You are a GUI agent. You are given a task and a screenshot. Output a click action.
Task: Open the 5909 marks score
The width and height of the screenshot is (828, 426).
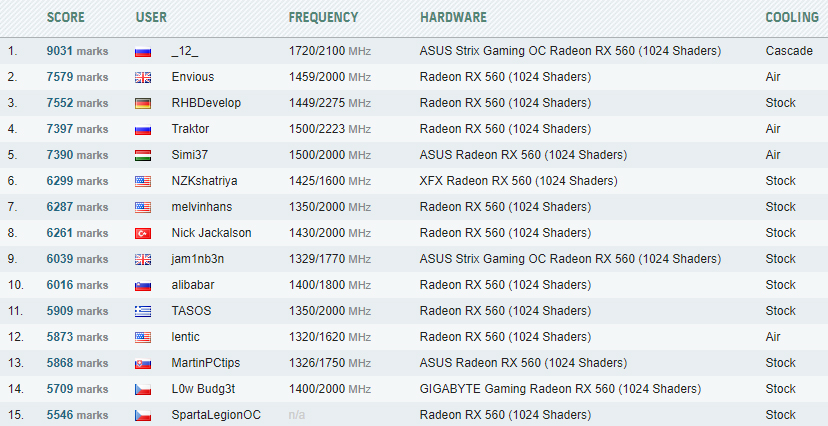coord(77,311)
